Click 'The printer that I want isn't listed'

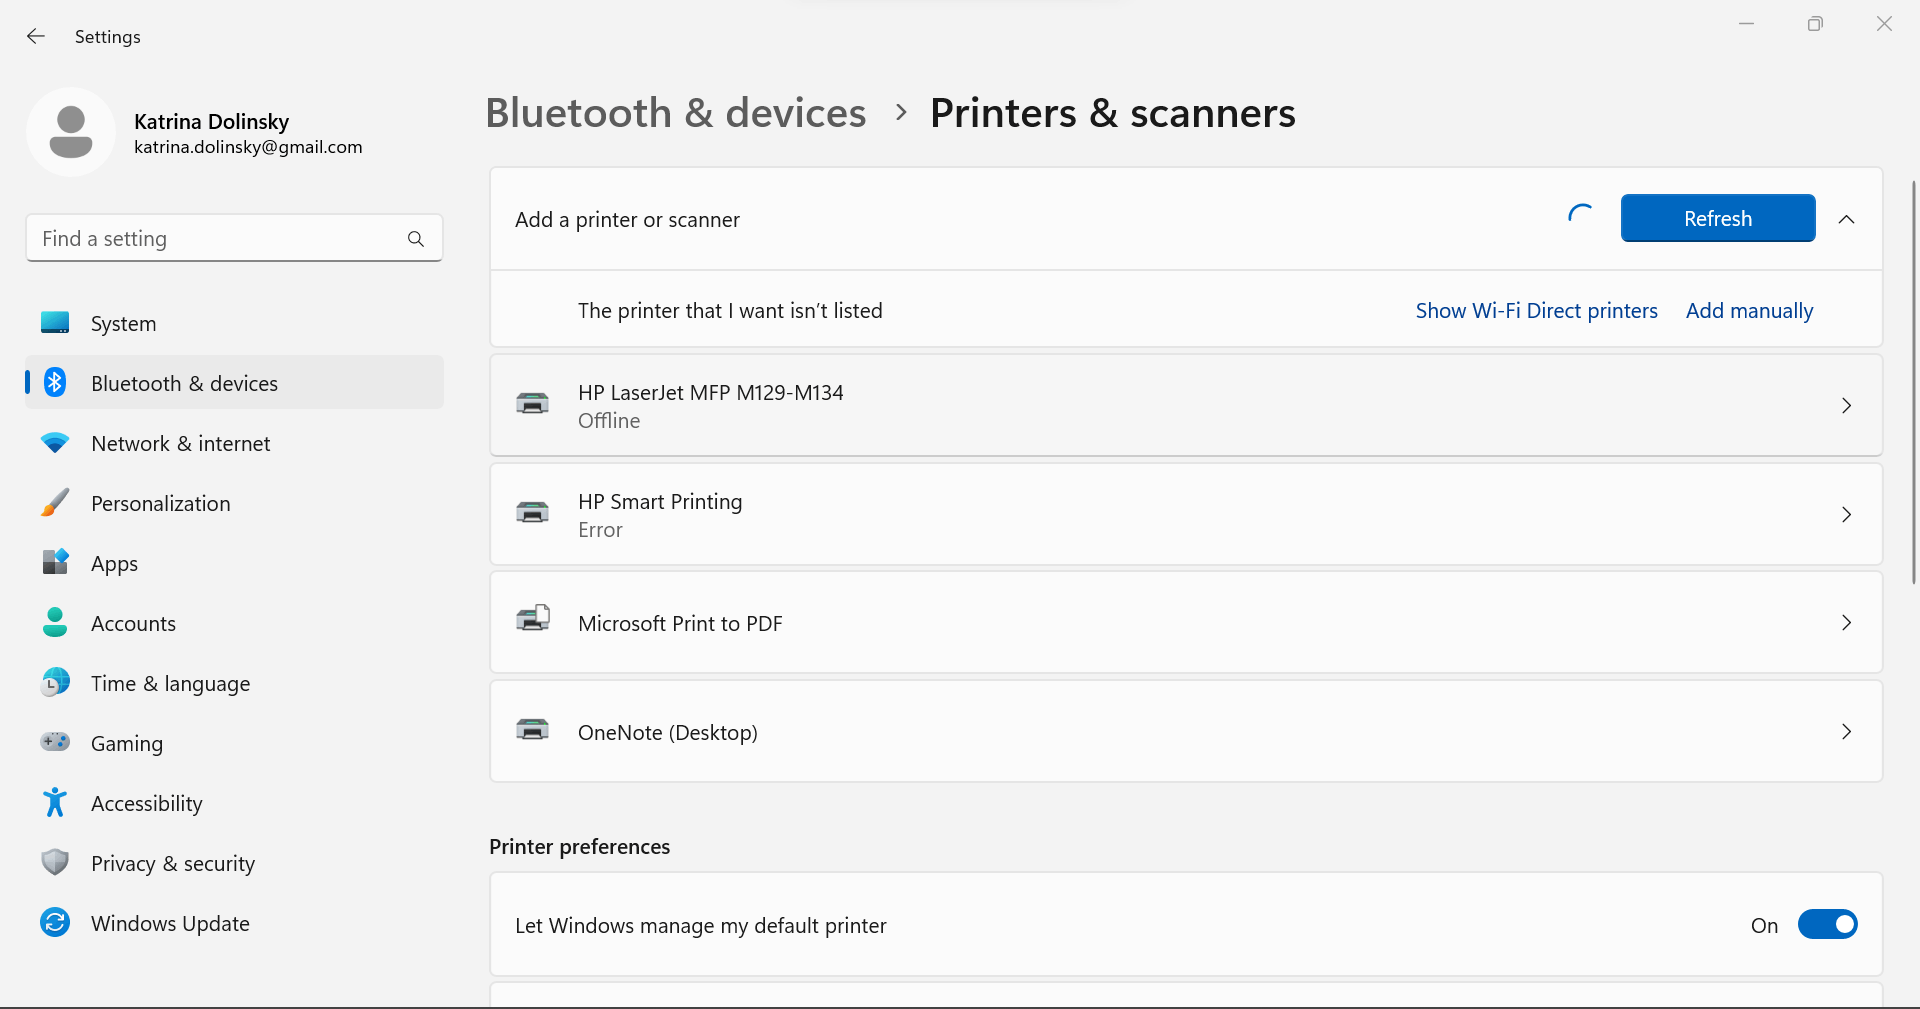click(x=730, y=311)
